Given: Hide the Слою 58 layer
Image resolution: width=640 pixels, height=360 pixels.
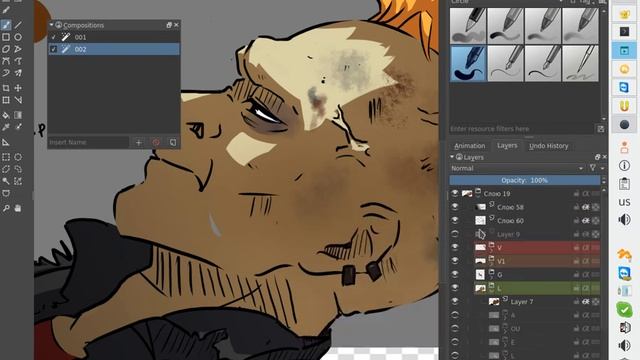Looking at the screenshot, I should point(455,207).
